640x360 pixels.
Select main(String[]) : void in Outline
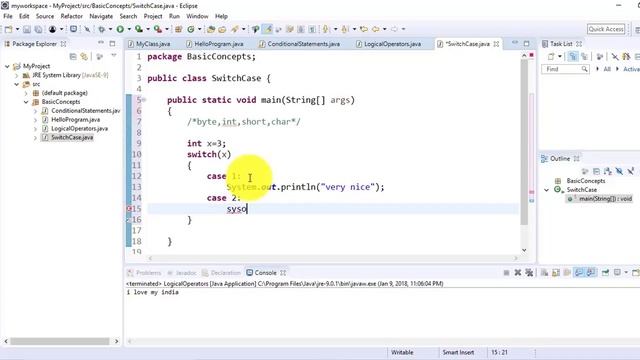point(605,199)
